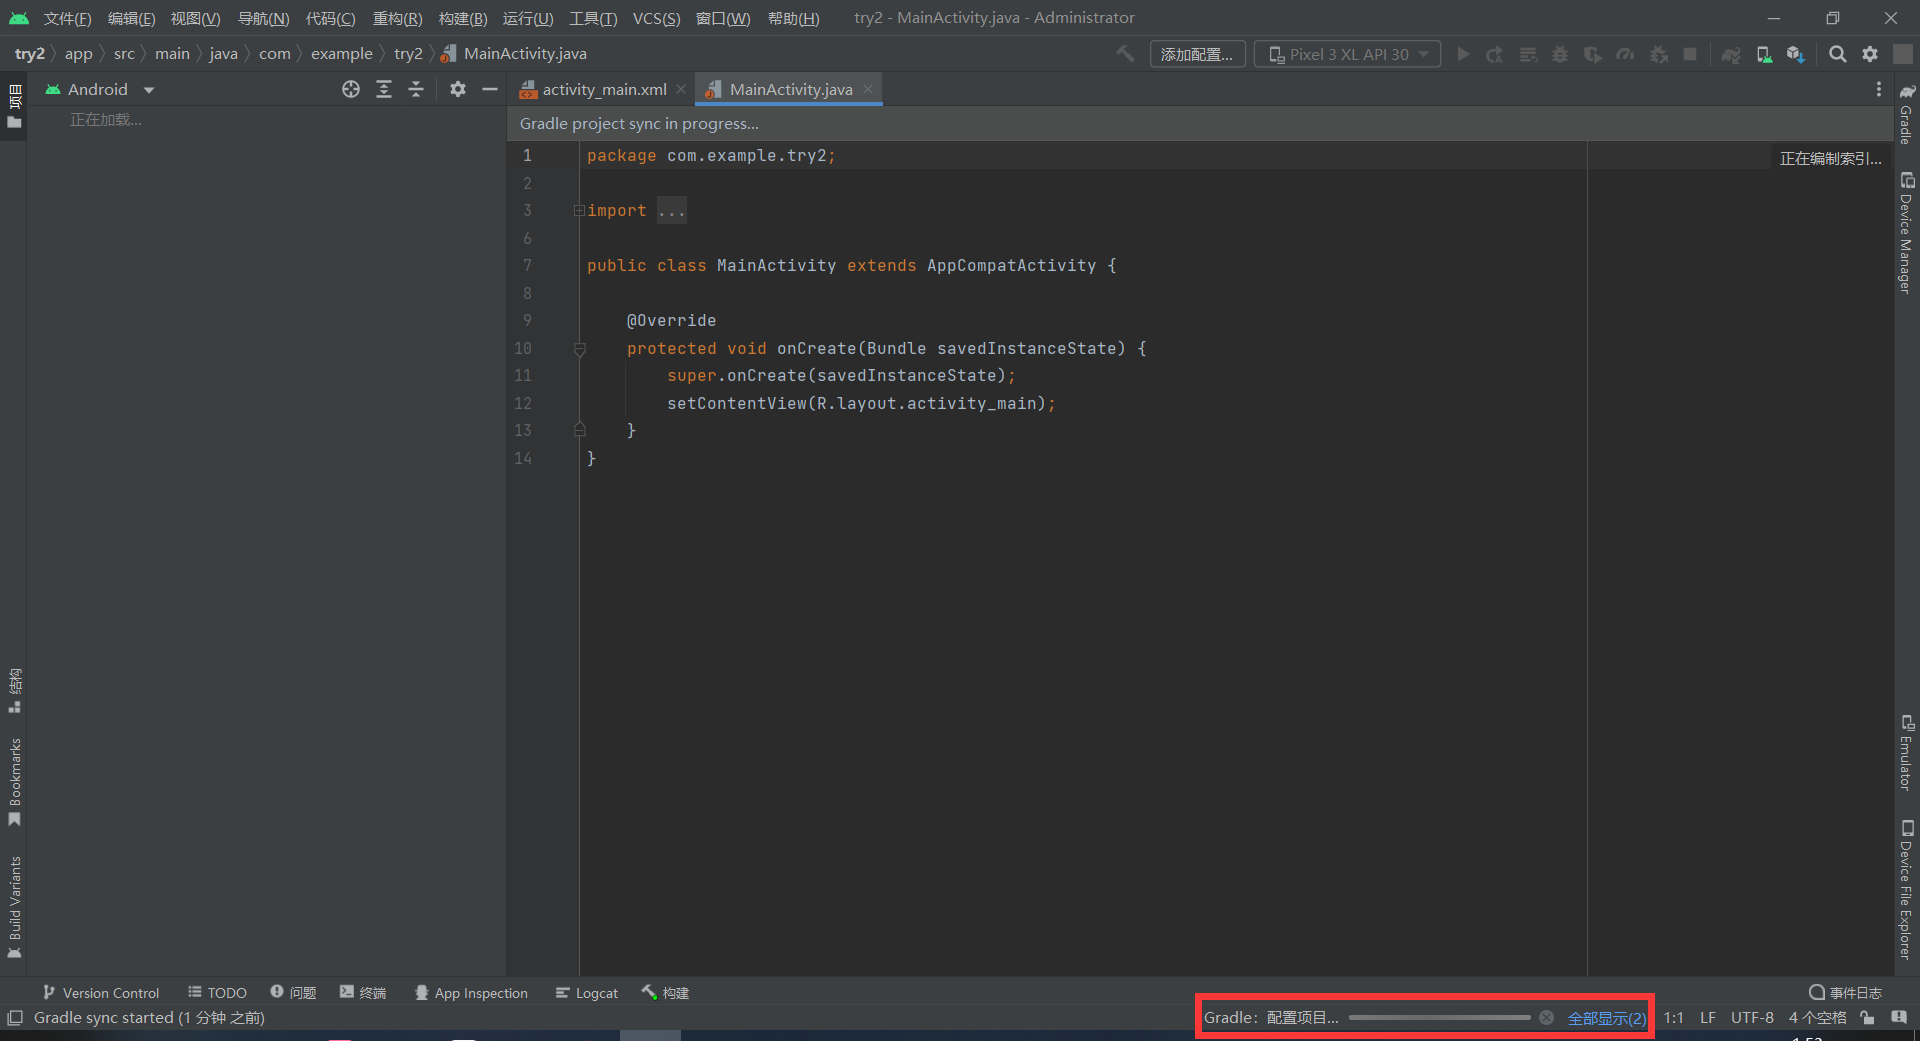Open the Device Manager side panel
This screenshot has width=1920, height=1041.
[1907, 233]
